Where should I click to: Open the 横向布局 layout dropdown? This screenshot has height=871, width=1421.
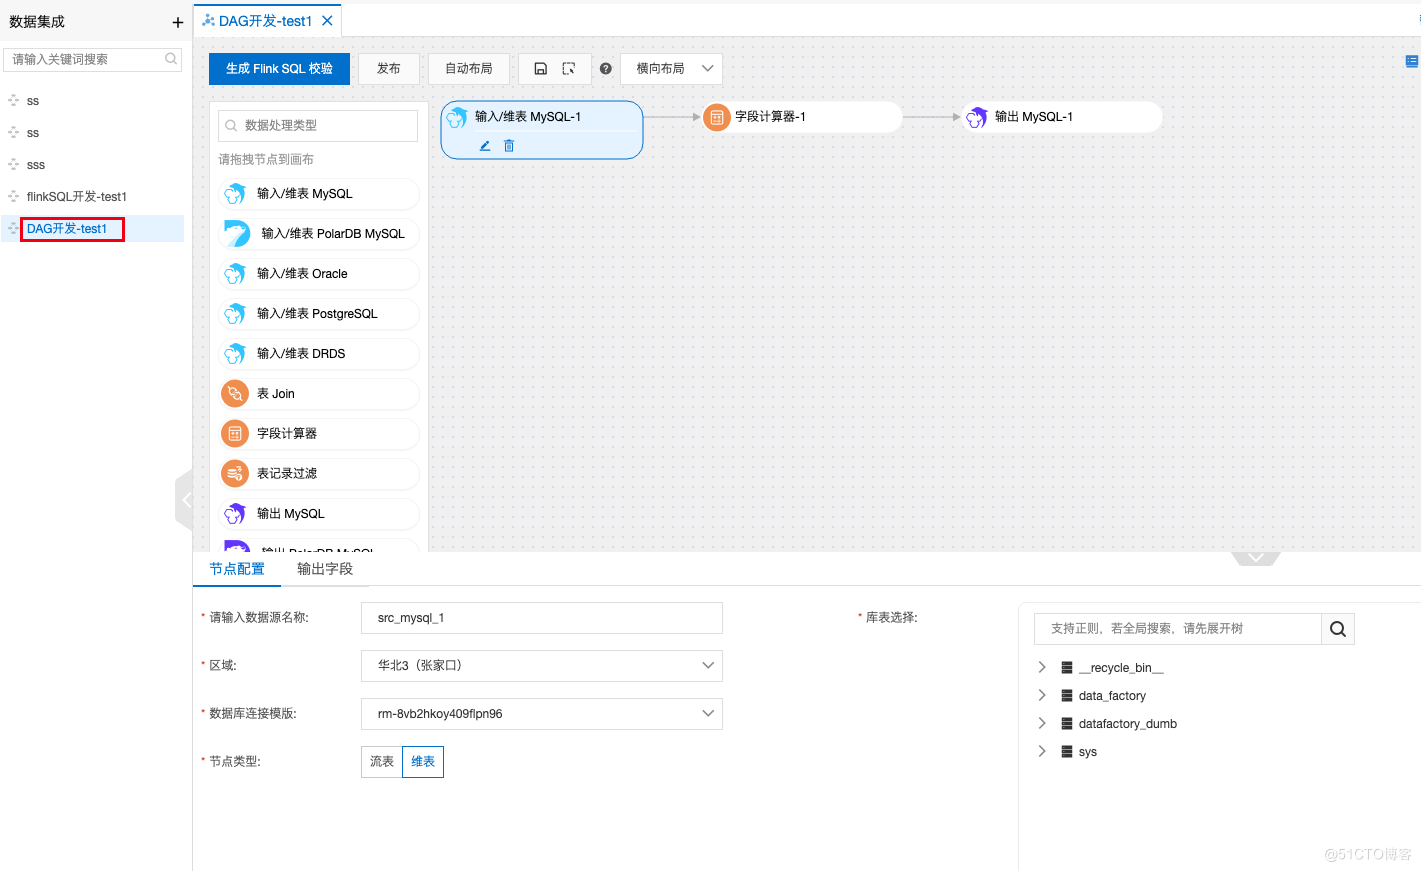pyautogui.click(x=671, y=69)
